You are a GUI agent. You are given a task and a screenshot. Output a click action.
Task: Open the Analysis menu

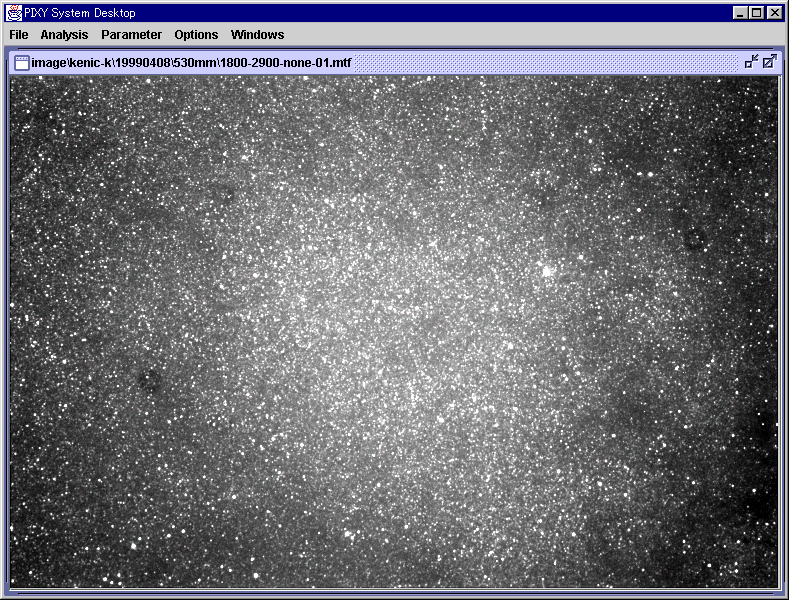(64, 35)
